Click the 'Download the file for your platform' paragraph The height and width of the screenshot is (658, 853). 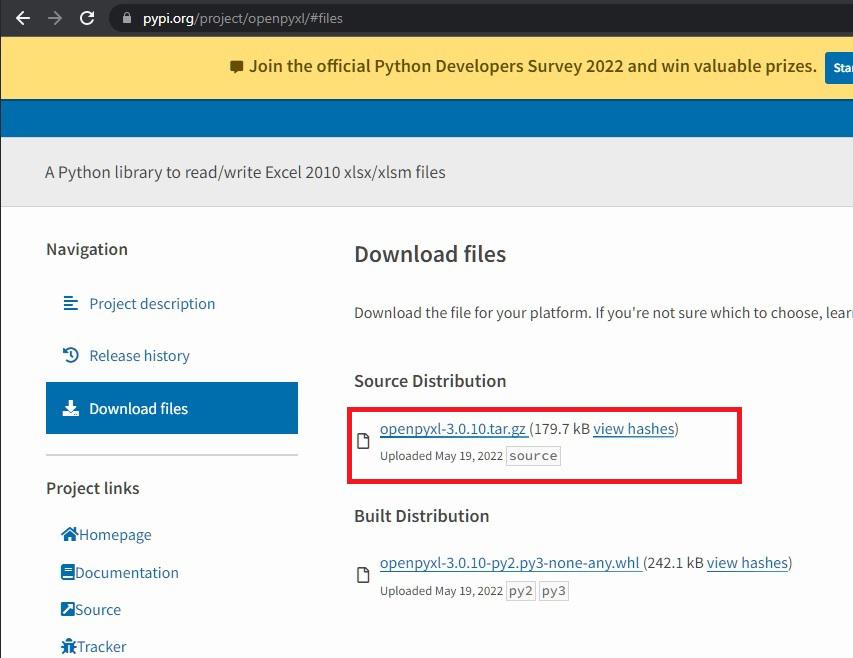603,313
